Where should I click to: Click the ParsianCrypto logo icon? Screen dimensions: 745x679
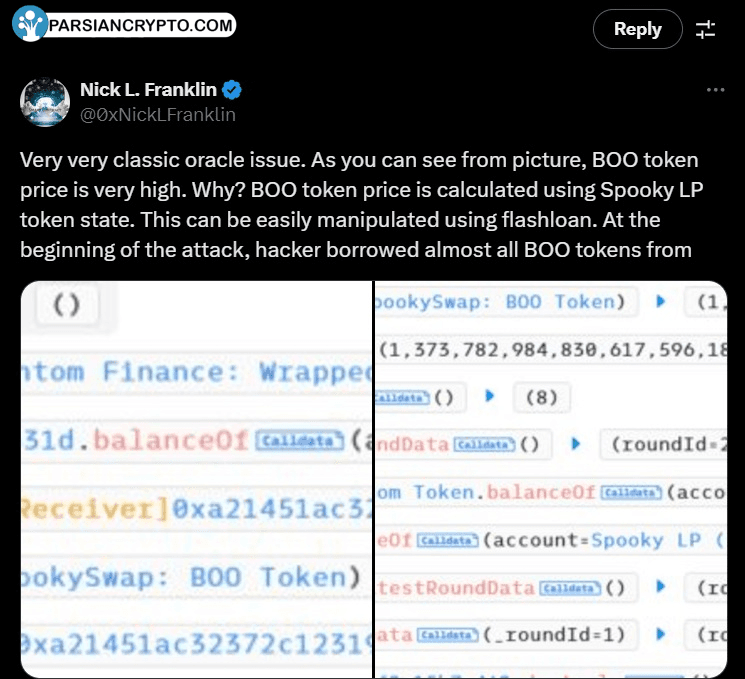point(29,23)
